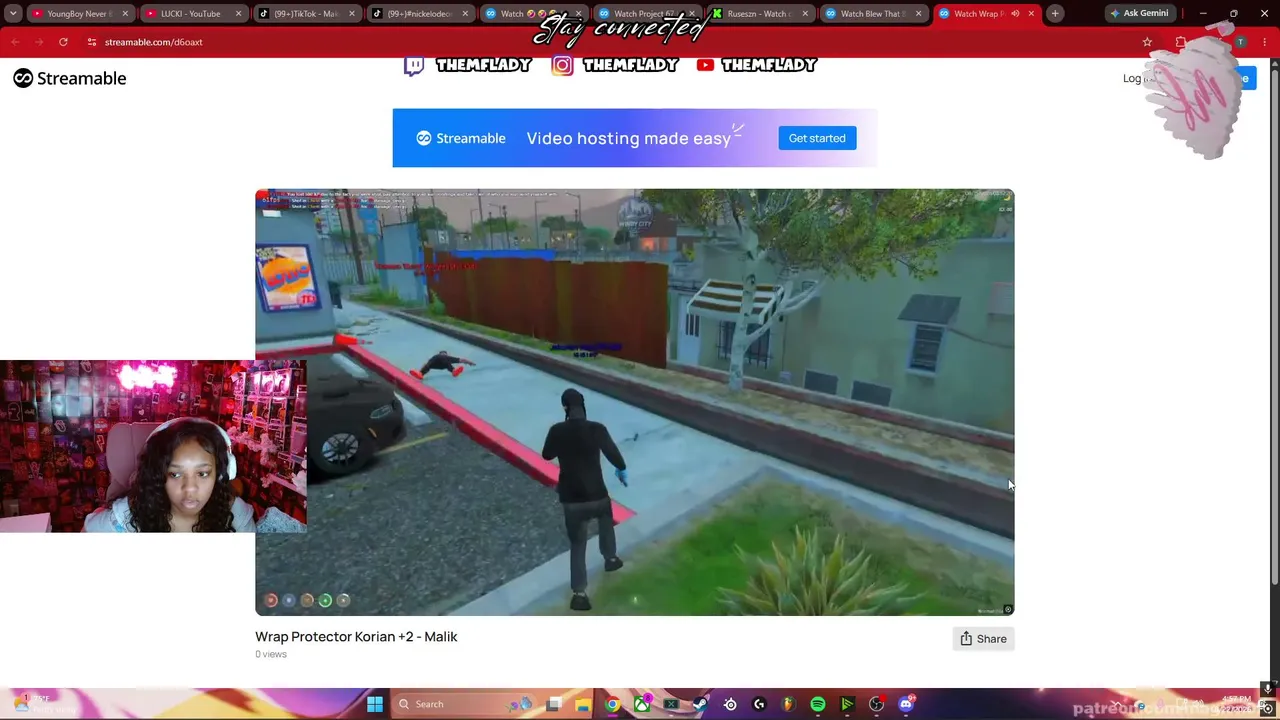The width and height of the screenshot is (1280, 720).
Task: Click the Streamable logo in the banner
Action: (461, 138)
